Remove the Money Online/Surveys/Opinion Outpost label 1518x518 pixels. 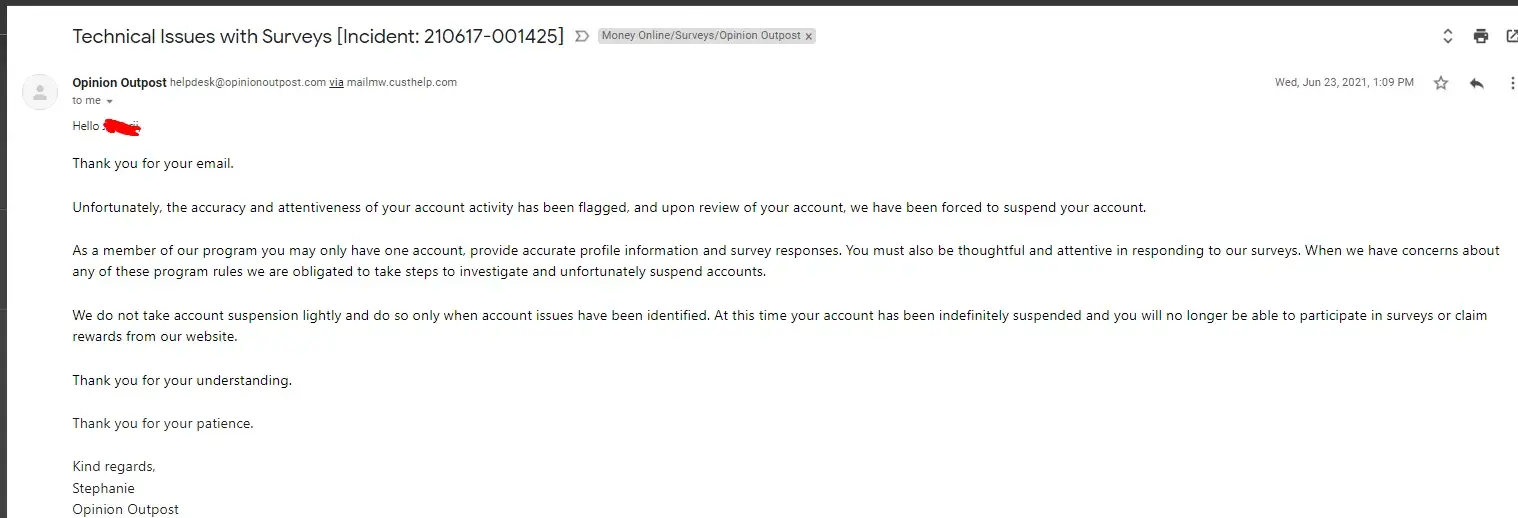pos(809,36)
